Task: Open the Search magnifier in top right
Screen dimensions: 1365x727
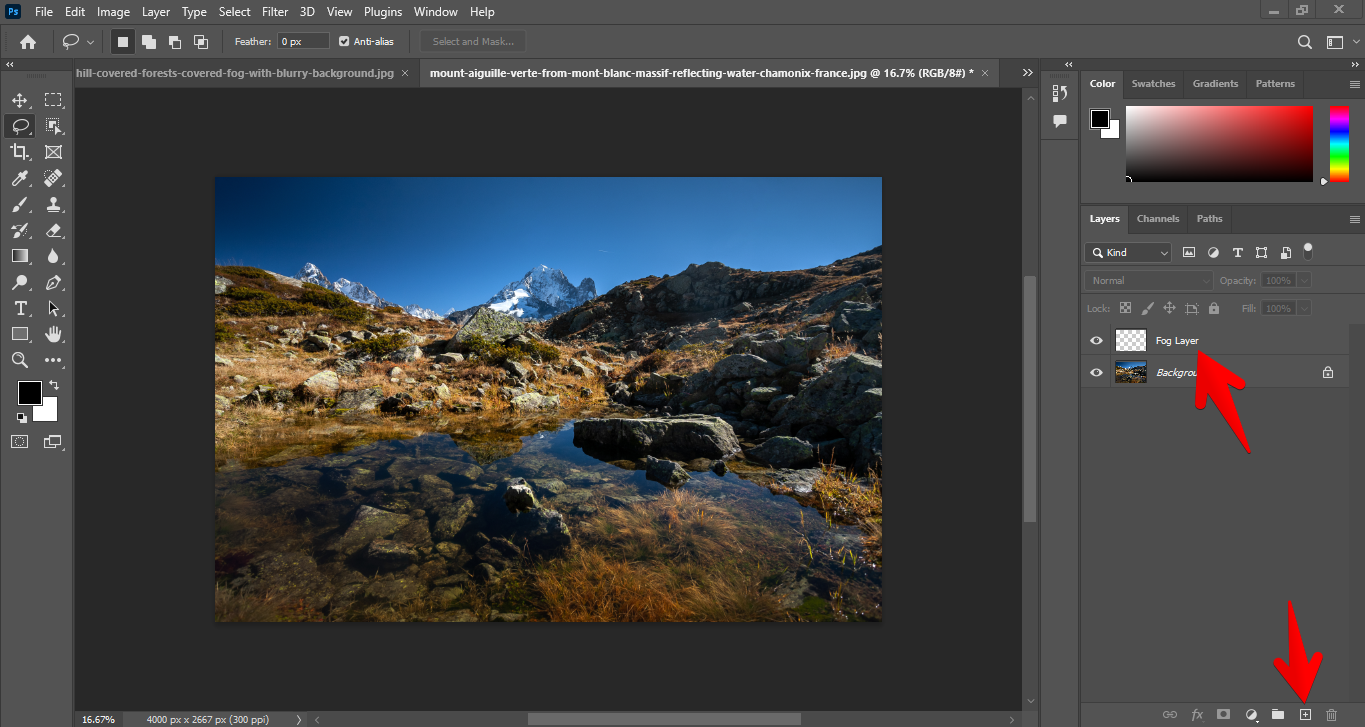Action: pos(1305,42)
